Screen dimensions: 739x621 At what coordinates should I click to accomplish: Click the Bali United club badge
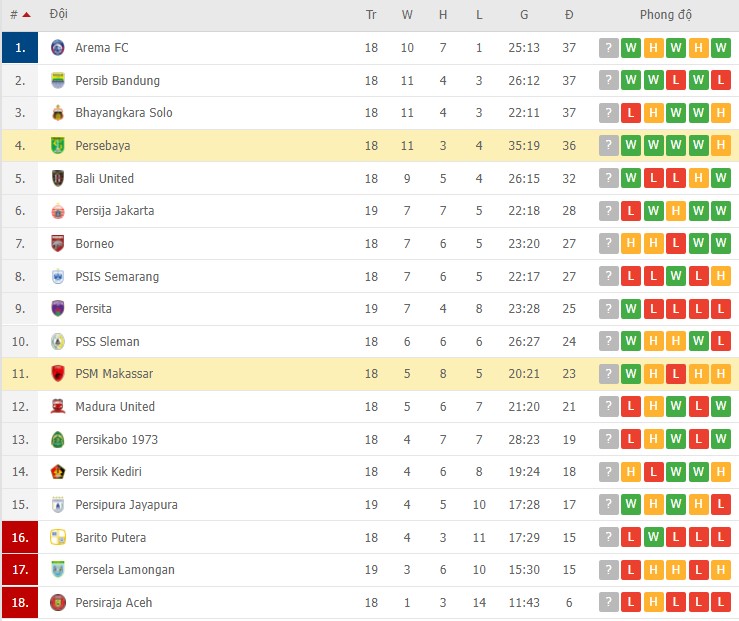[57, 179]
